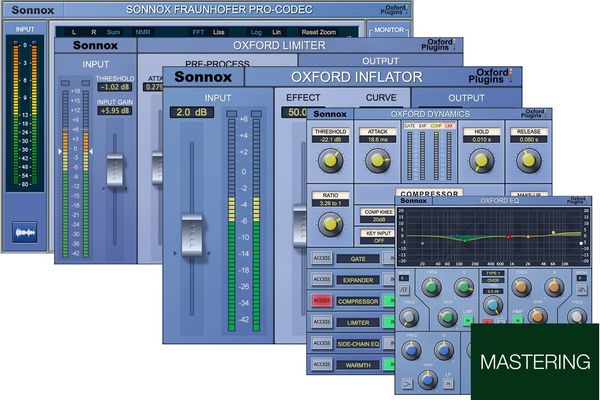Screen dimensions: 600x400
Task: Select Lin frequency scale in Pro-Codec
Action: [276, 32]
